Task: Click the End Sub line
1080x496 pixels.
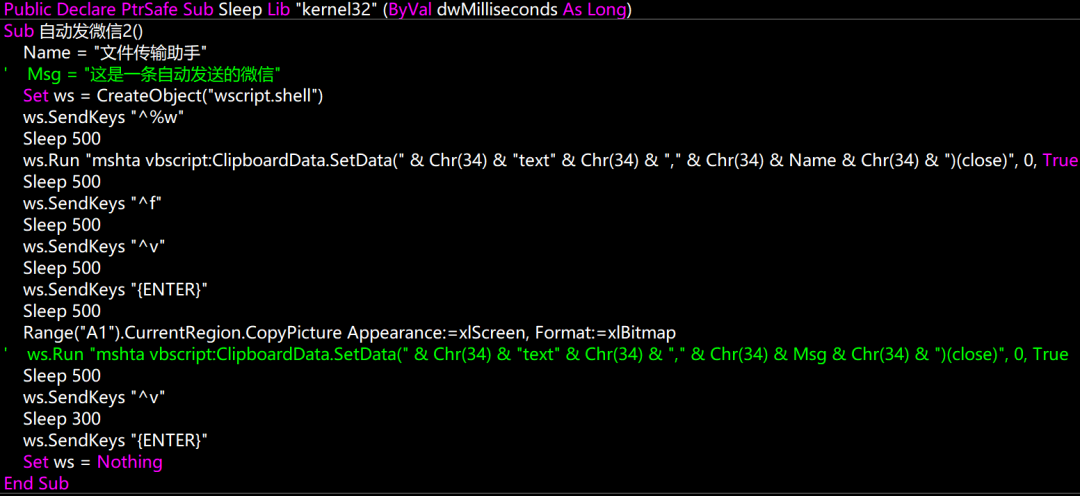Action: coord(37,484)
